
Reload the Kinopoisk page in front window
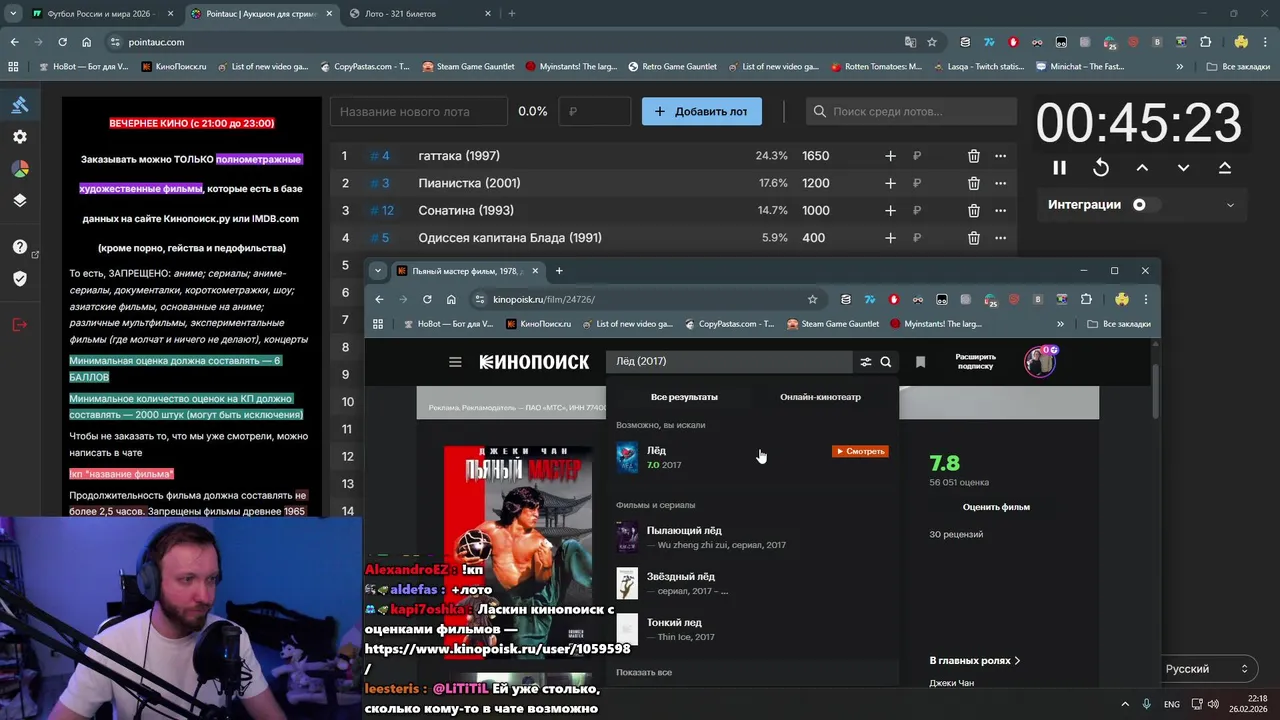[427, 299]
